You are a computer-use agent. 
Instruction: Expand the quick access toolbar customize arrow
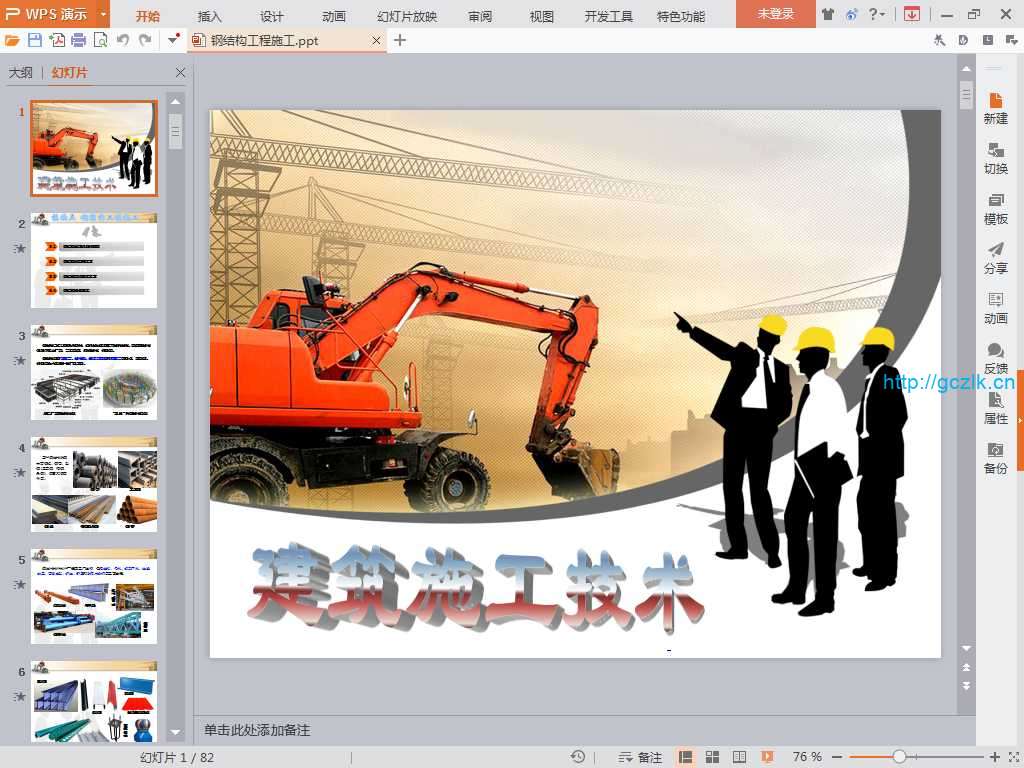tap(173, 40)
